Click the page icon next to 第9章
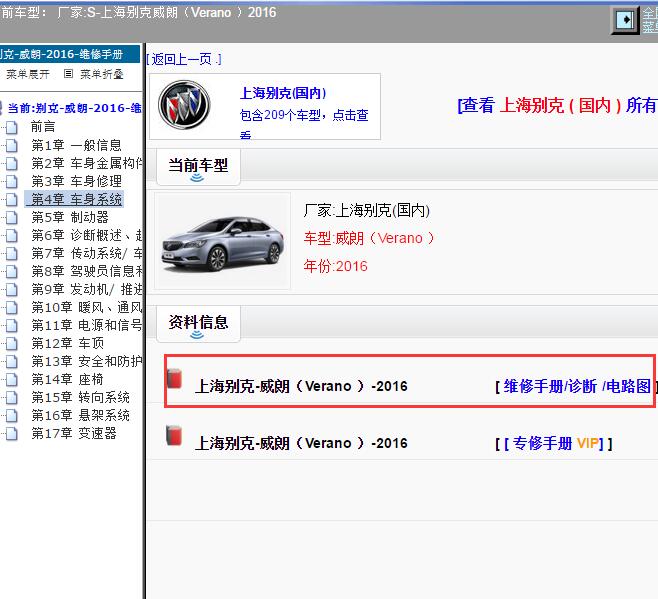This screenshot has height=599, width=658. 12,290
